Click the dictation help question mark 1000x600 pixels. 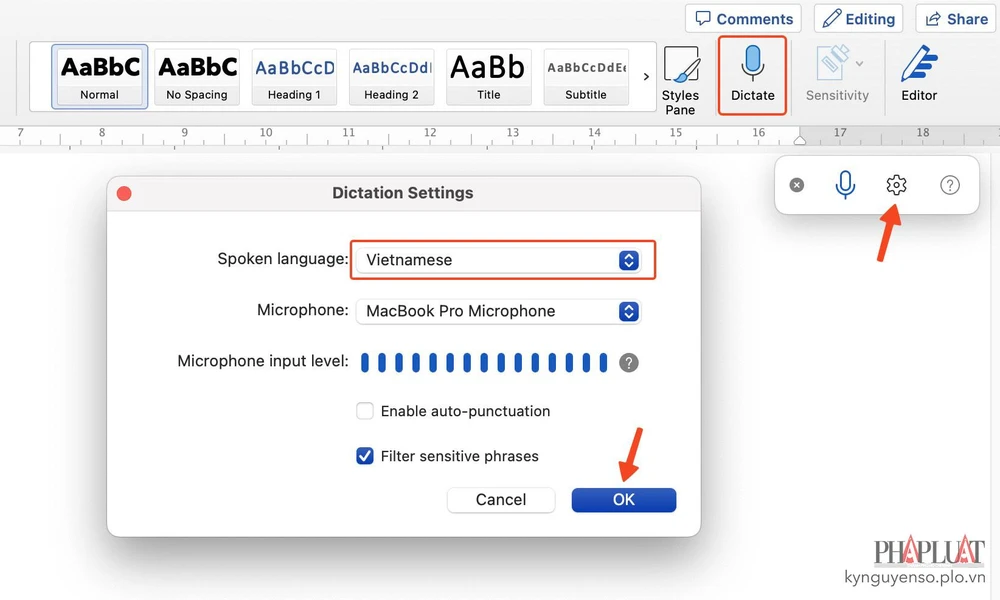(950, 185)
